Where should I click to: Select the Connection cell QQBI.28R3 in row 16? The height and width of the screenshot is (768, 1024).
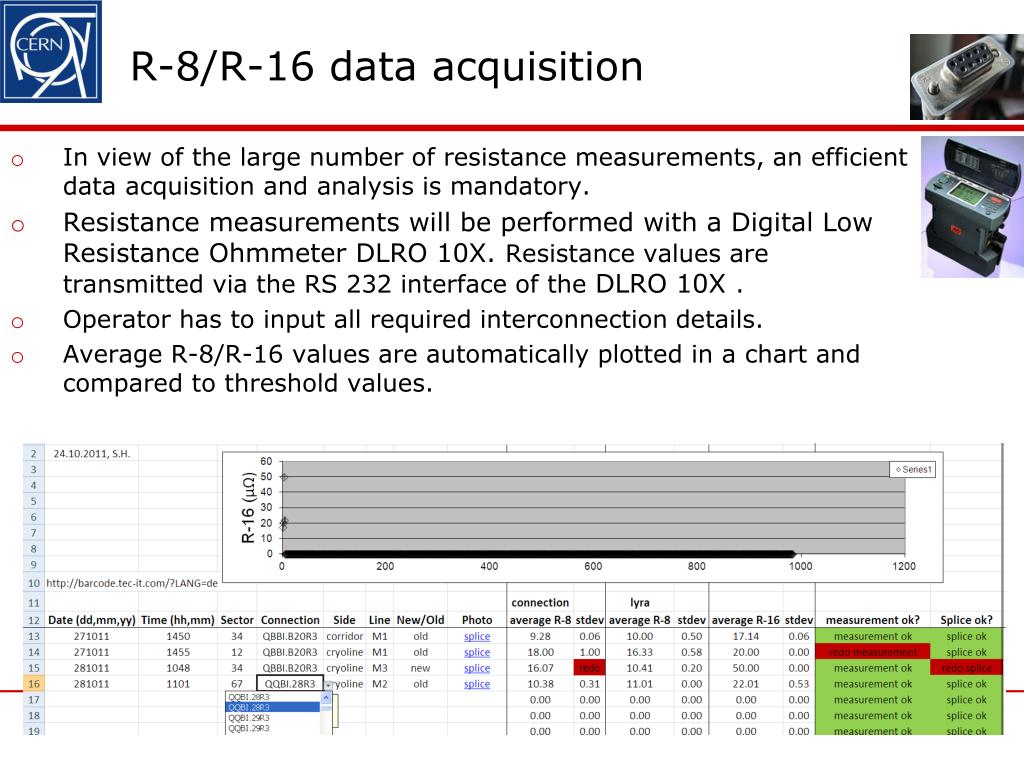coord(290,684)
